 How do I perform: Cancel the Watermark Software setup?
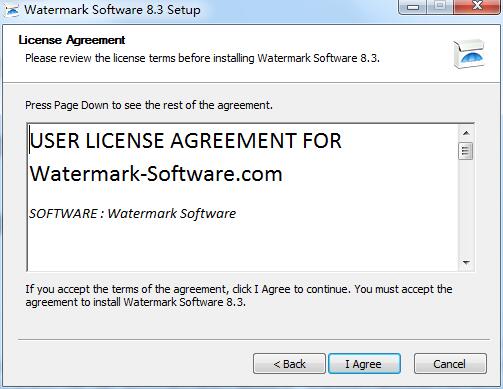tap(450, 364)
